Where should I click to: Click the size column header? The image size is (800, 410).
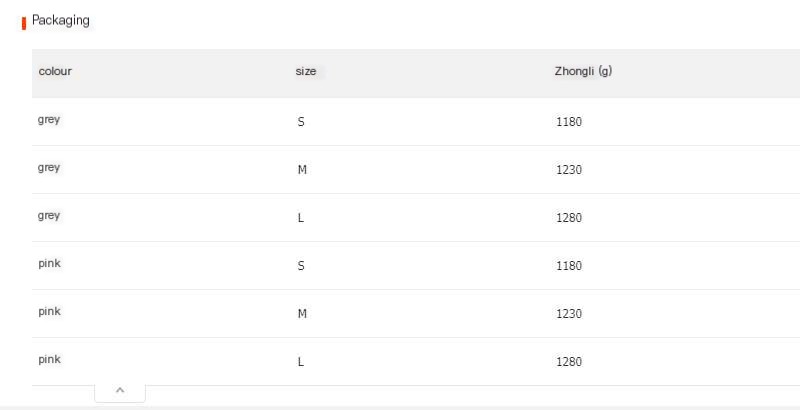306,72
